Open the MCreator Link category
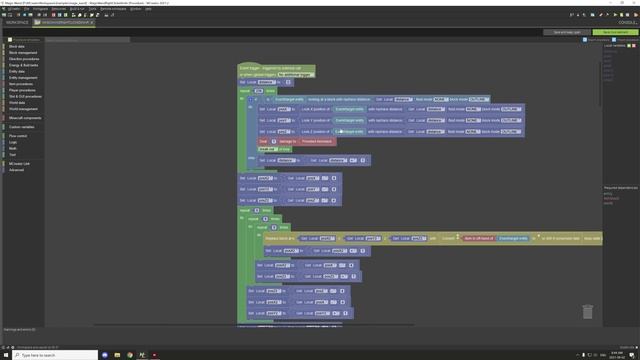Viewport: 640px width, 360px height. [19, 164]
